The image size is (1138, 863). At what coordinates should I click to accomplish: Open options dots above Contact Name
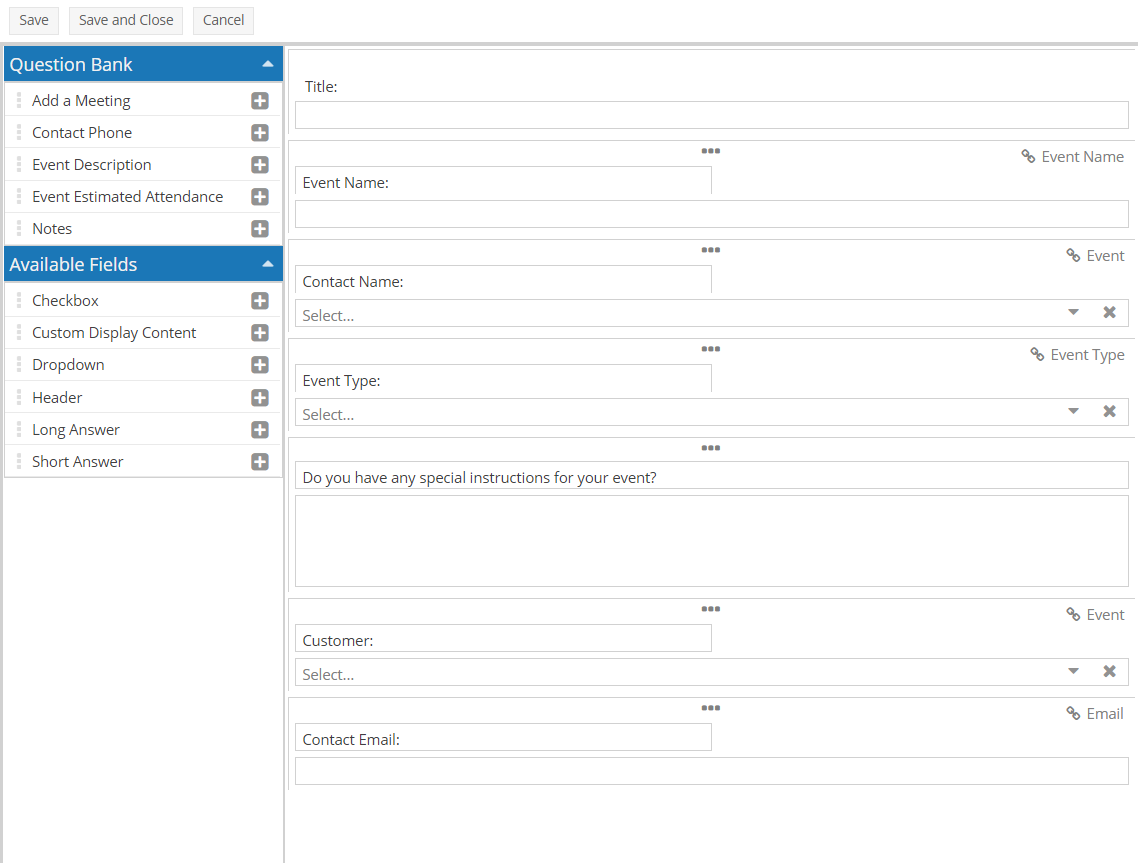[711, 250]
